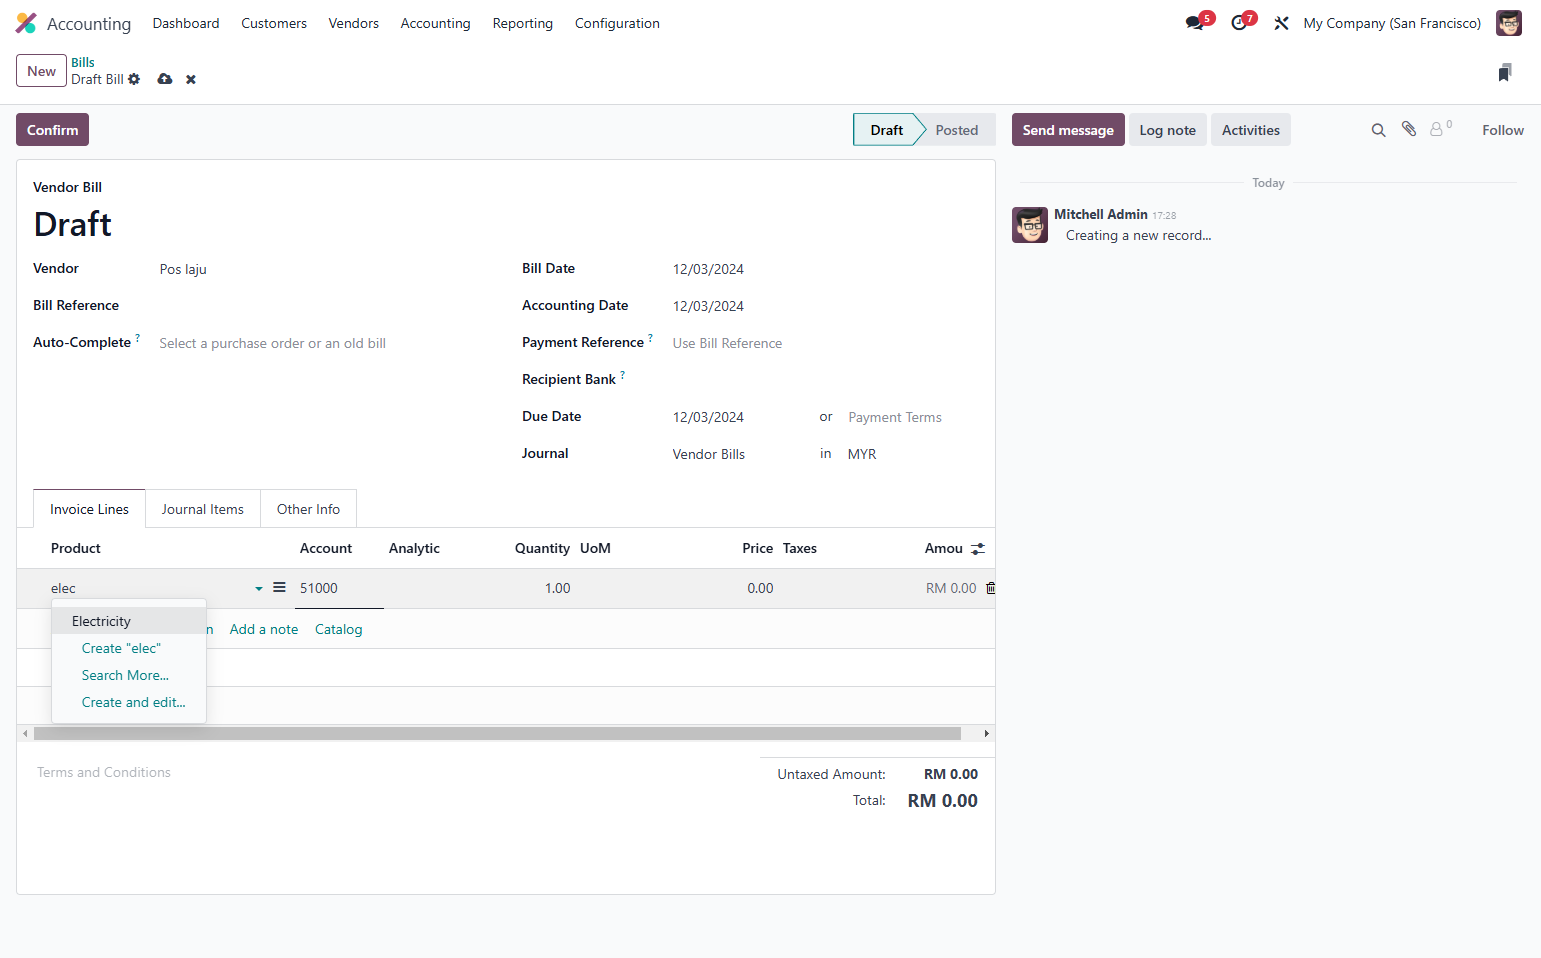This screenshot has height=958, width=1541.
Task: Click the bookmark icon at top right
Action: (x=1505, y=72)
